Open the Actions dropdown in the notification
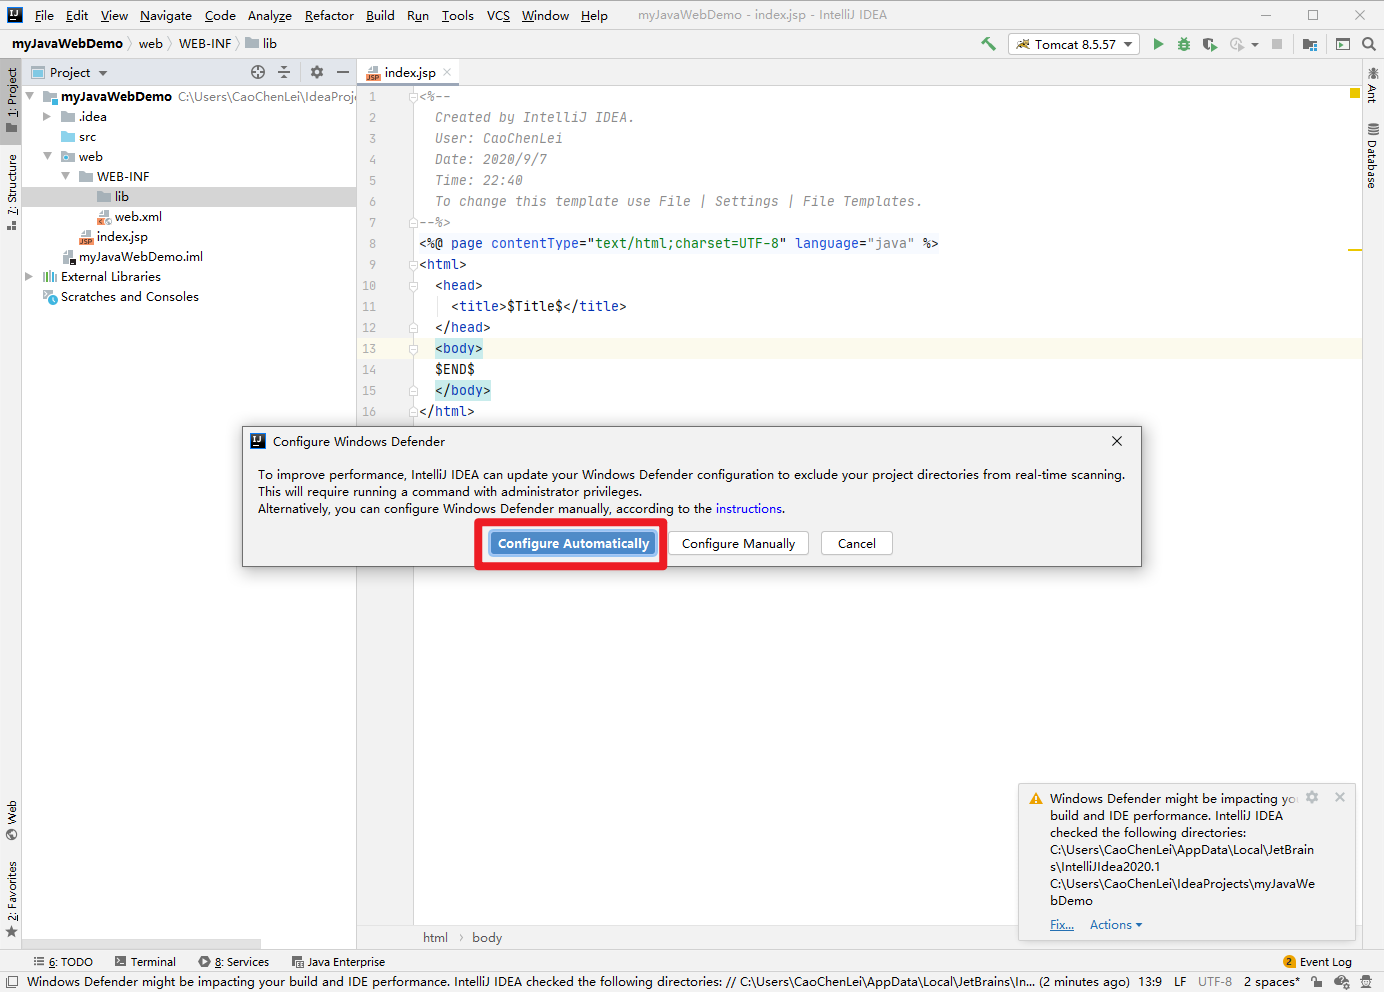Screen dimensions: 1384x992 (x=1116, y=925)
